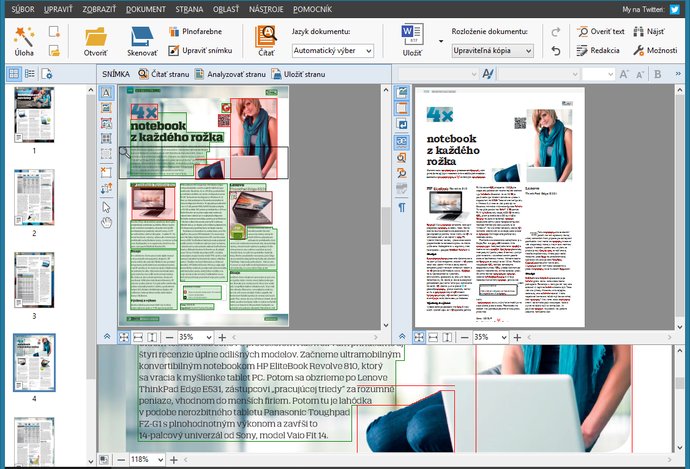The width and height of the screenshot is (690, 469).
Task: Open the DOKUMENT menu
Action: click(146, 9)
